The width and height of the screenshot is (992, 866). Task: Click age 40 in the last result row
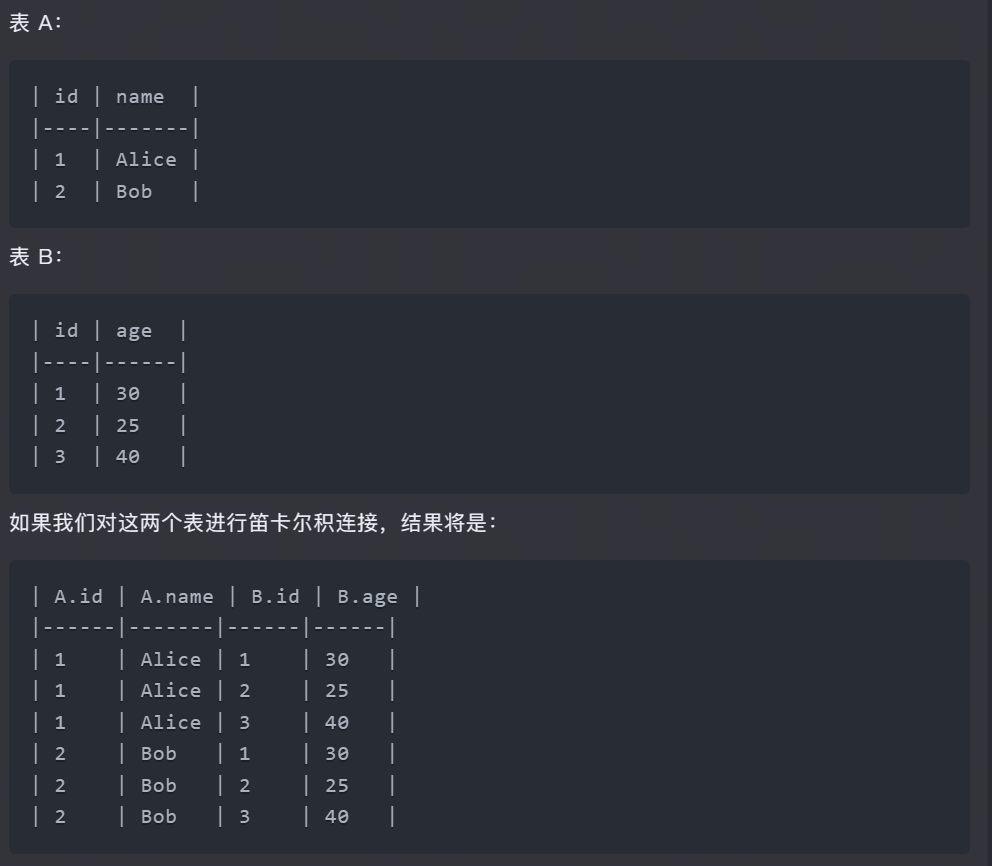[x=337, y=817]
